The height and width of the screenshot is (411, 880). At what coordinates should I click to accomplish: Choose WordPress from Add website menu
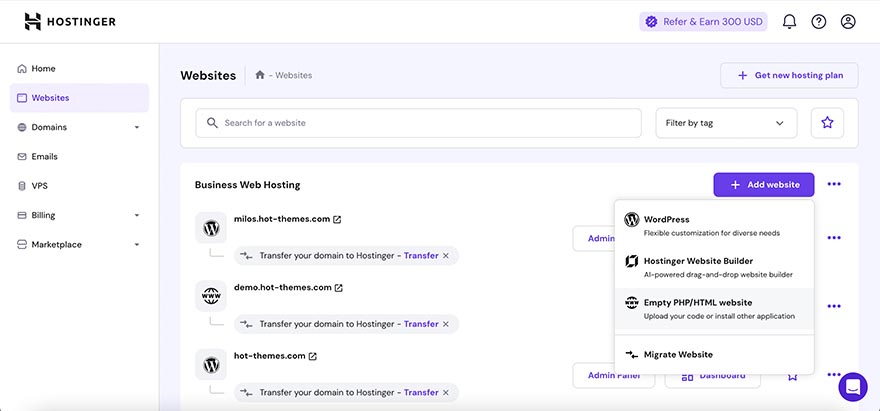714,226
